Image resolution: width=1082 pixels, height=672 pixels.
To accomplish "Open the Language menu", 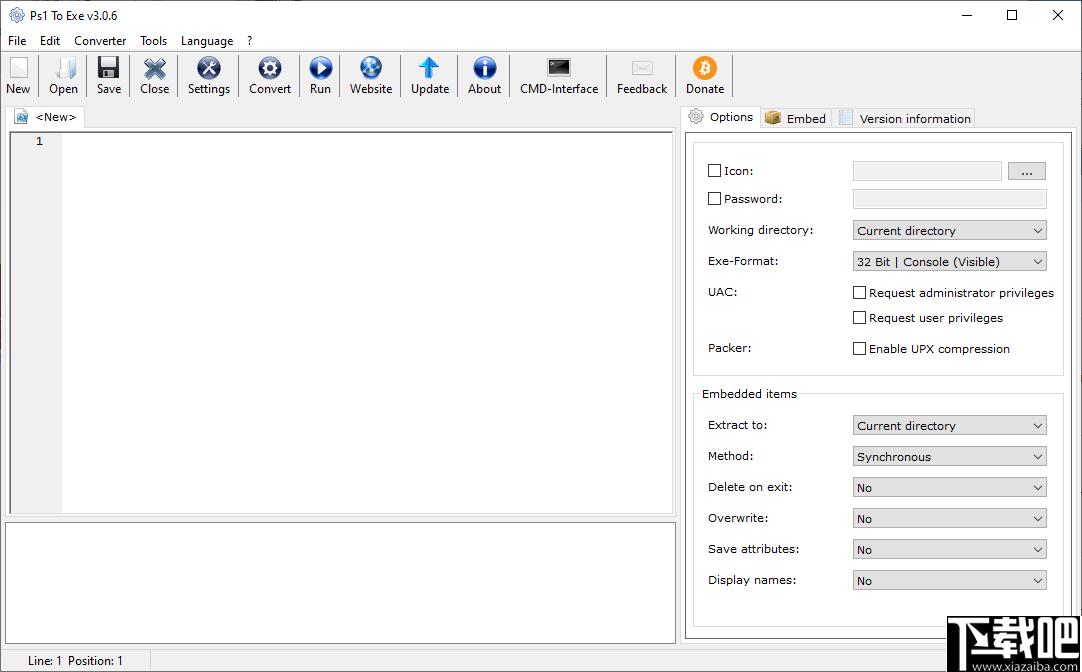I will point(207,41).
